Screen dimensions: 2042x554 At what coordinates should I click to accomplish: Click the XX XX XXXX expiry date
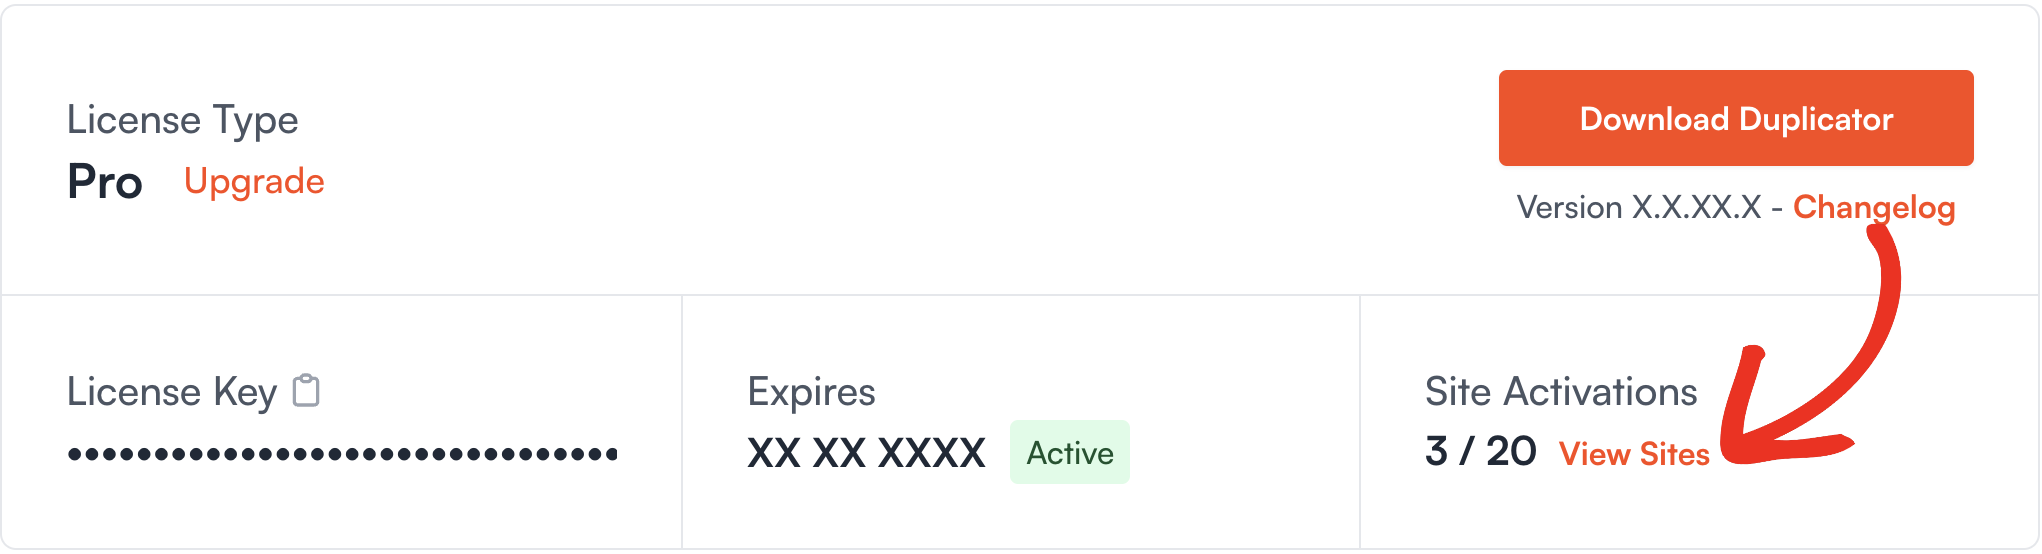pos(867,453)
